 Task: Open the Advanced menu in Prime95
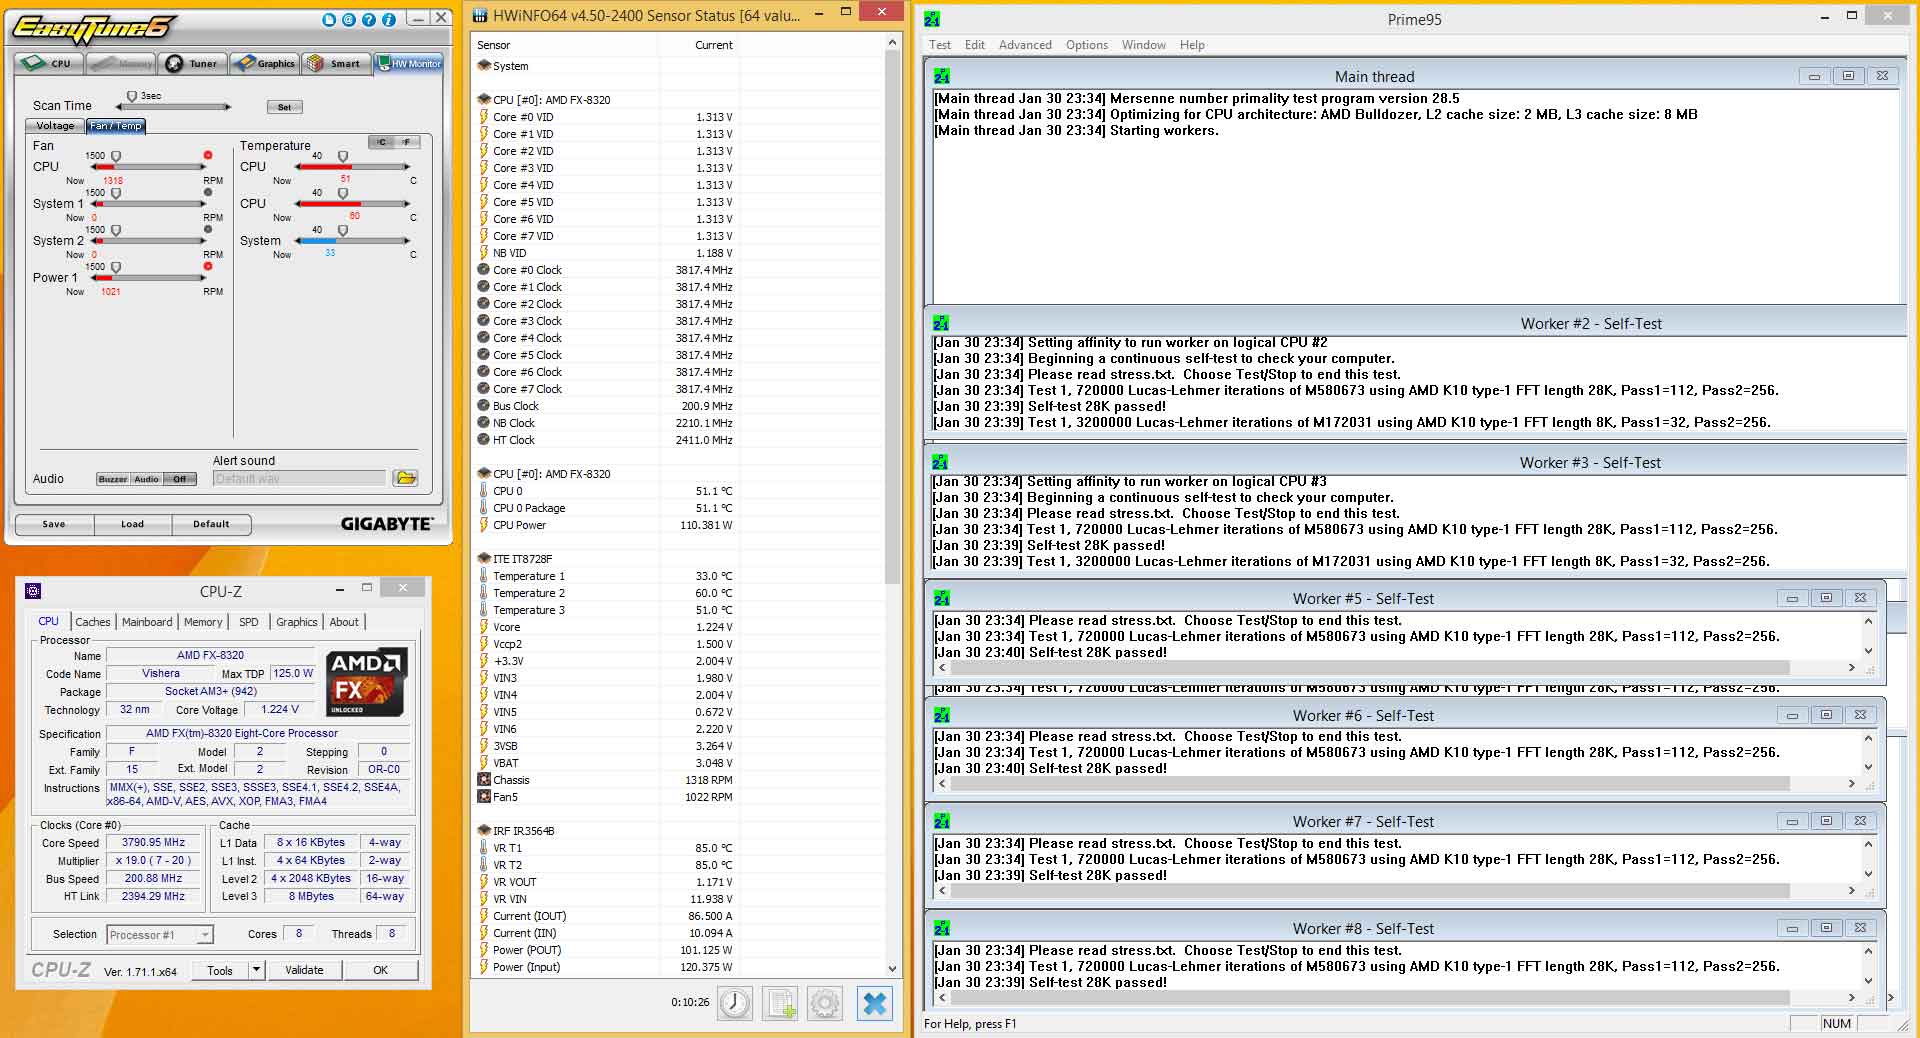pos(1025,45)
